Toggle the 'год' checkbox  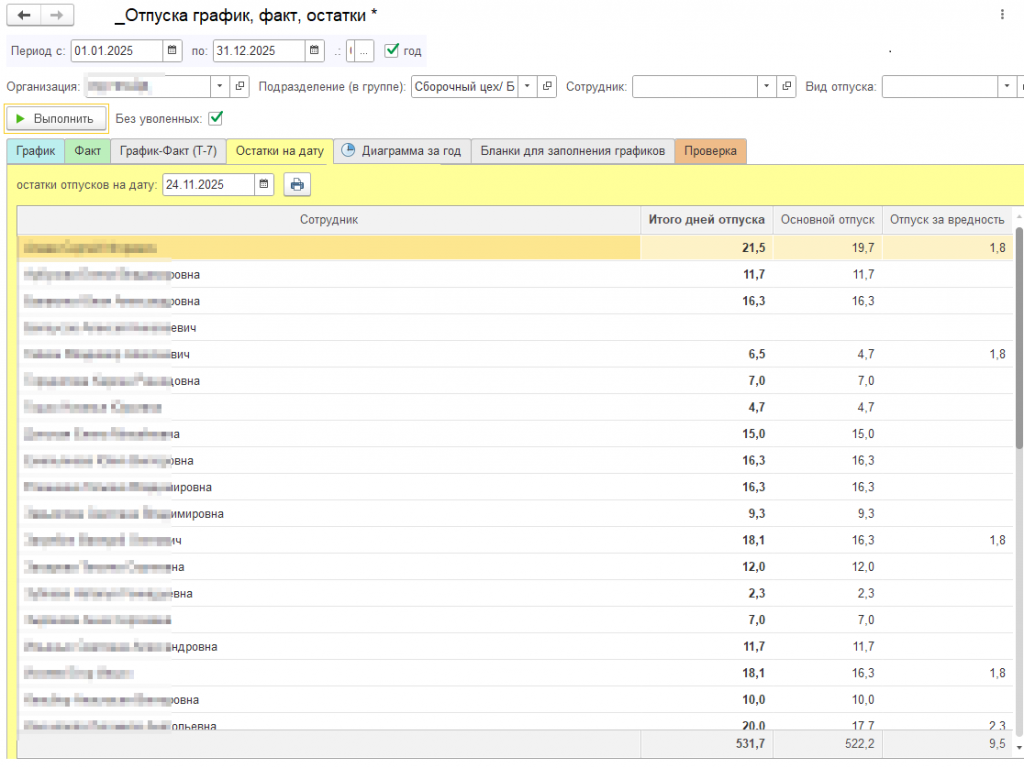[x=392, y=50]
